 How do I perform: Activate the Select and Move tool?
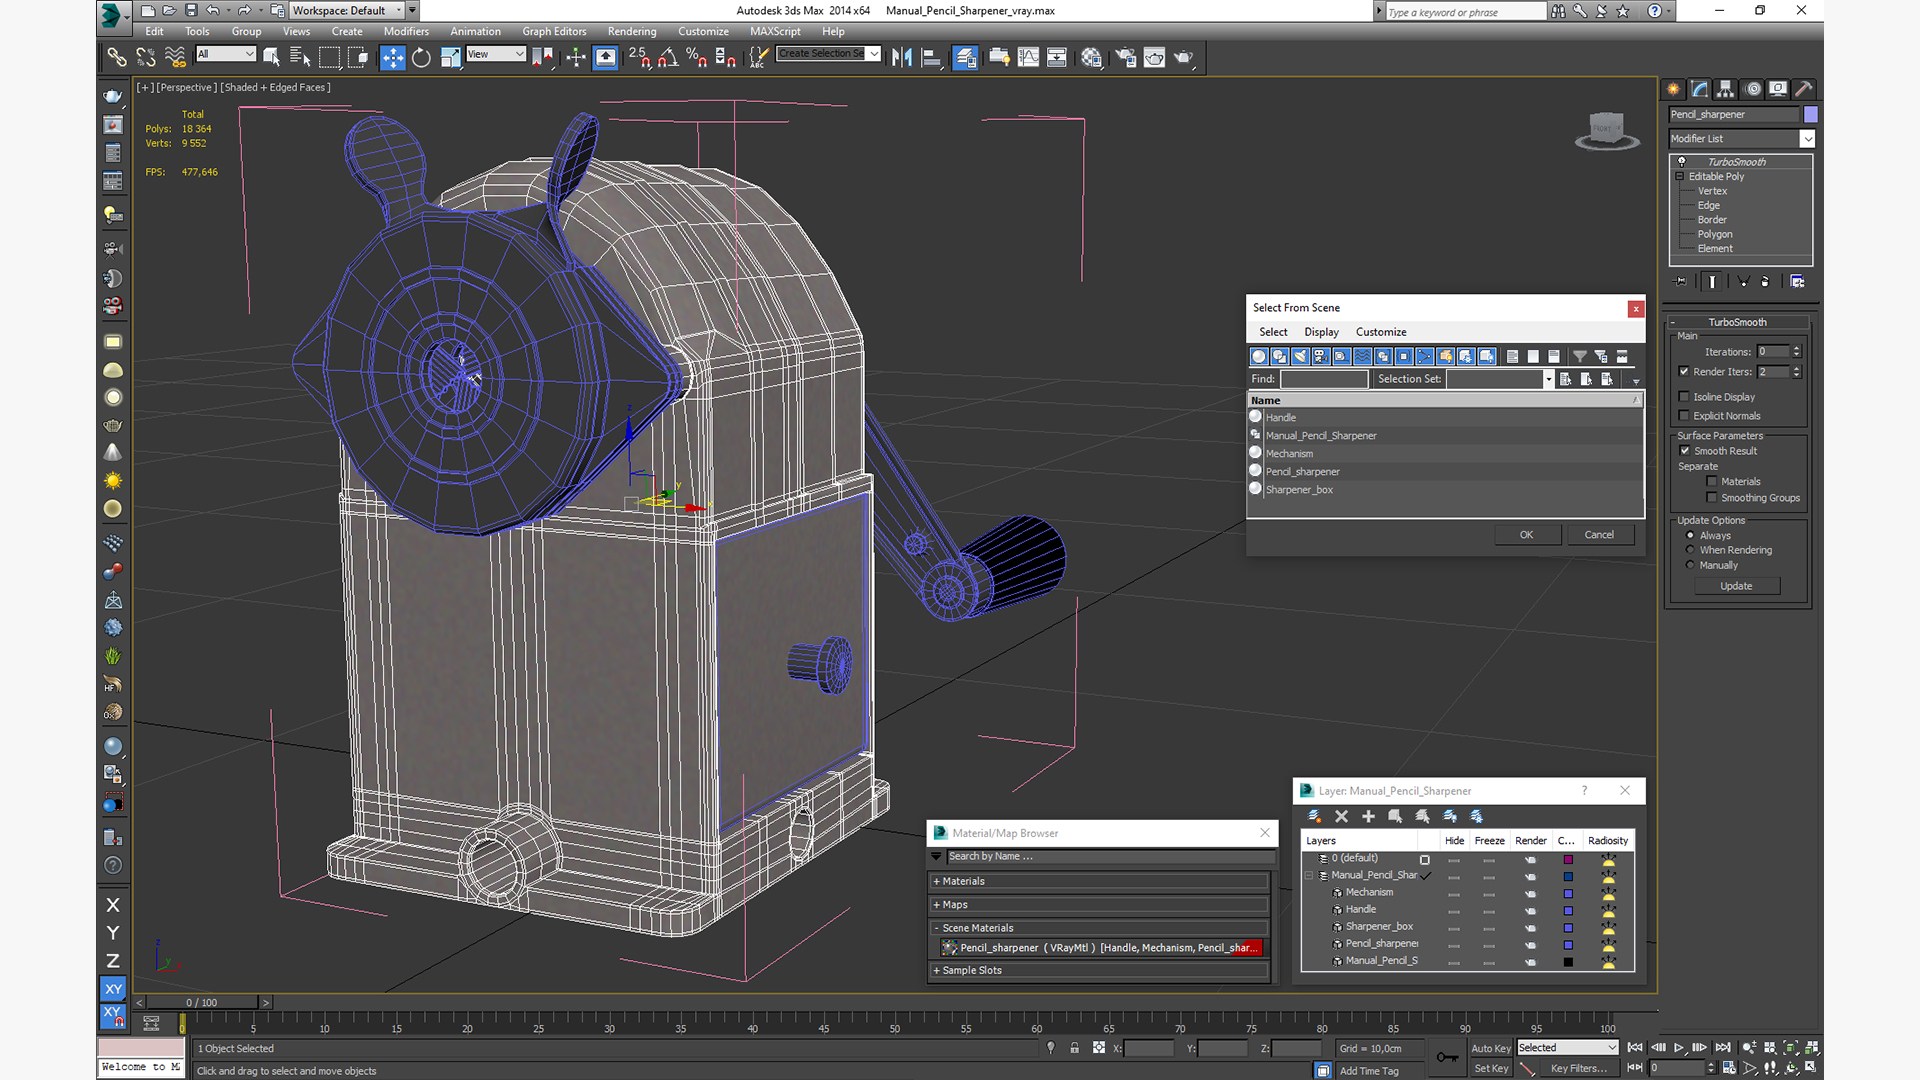click(392, 58)
